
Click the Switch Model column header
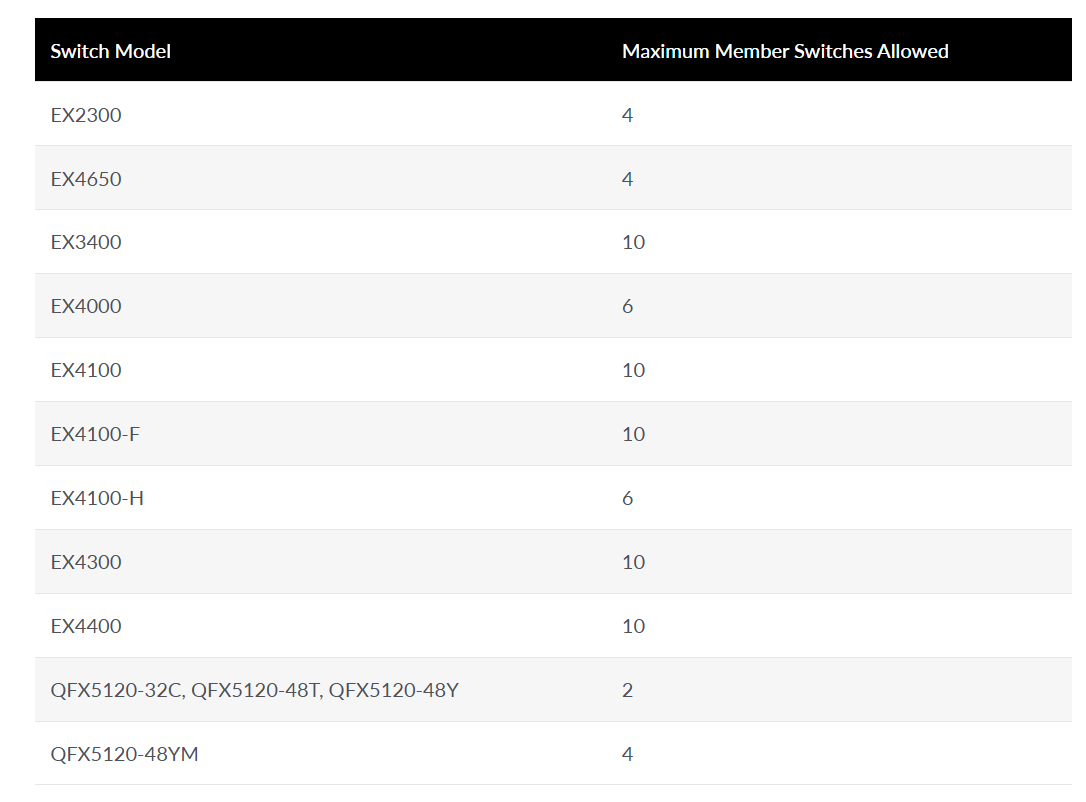pos(110,51)
